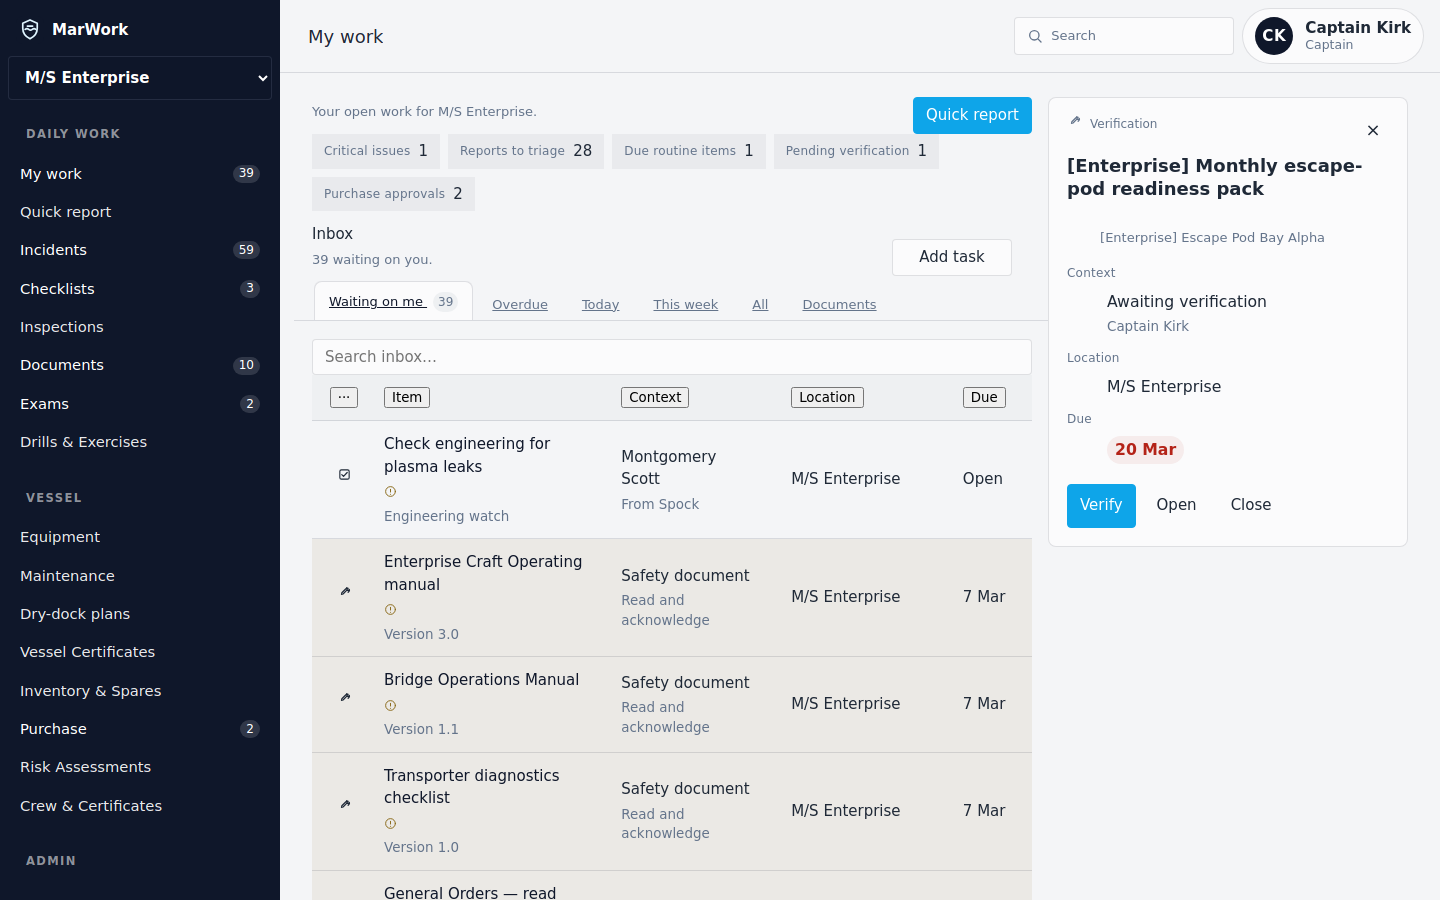Open Vessel Certificates in the sidebar
The height and width of the screenshot is (900, 1440).
[140, 652]
